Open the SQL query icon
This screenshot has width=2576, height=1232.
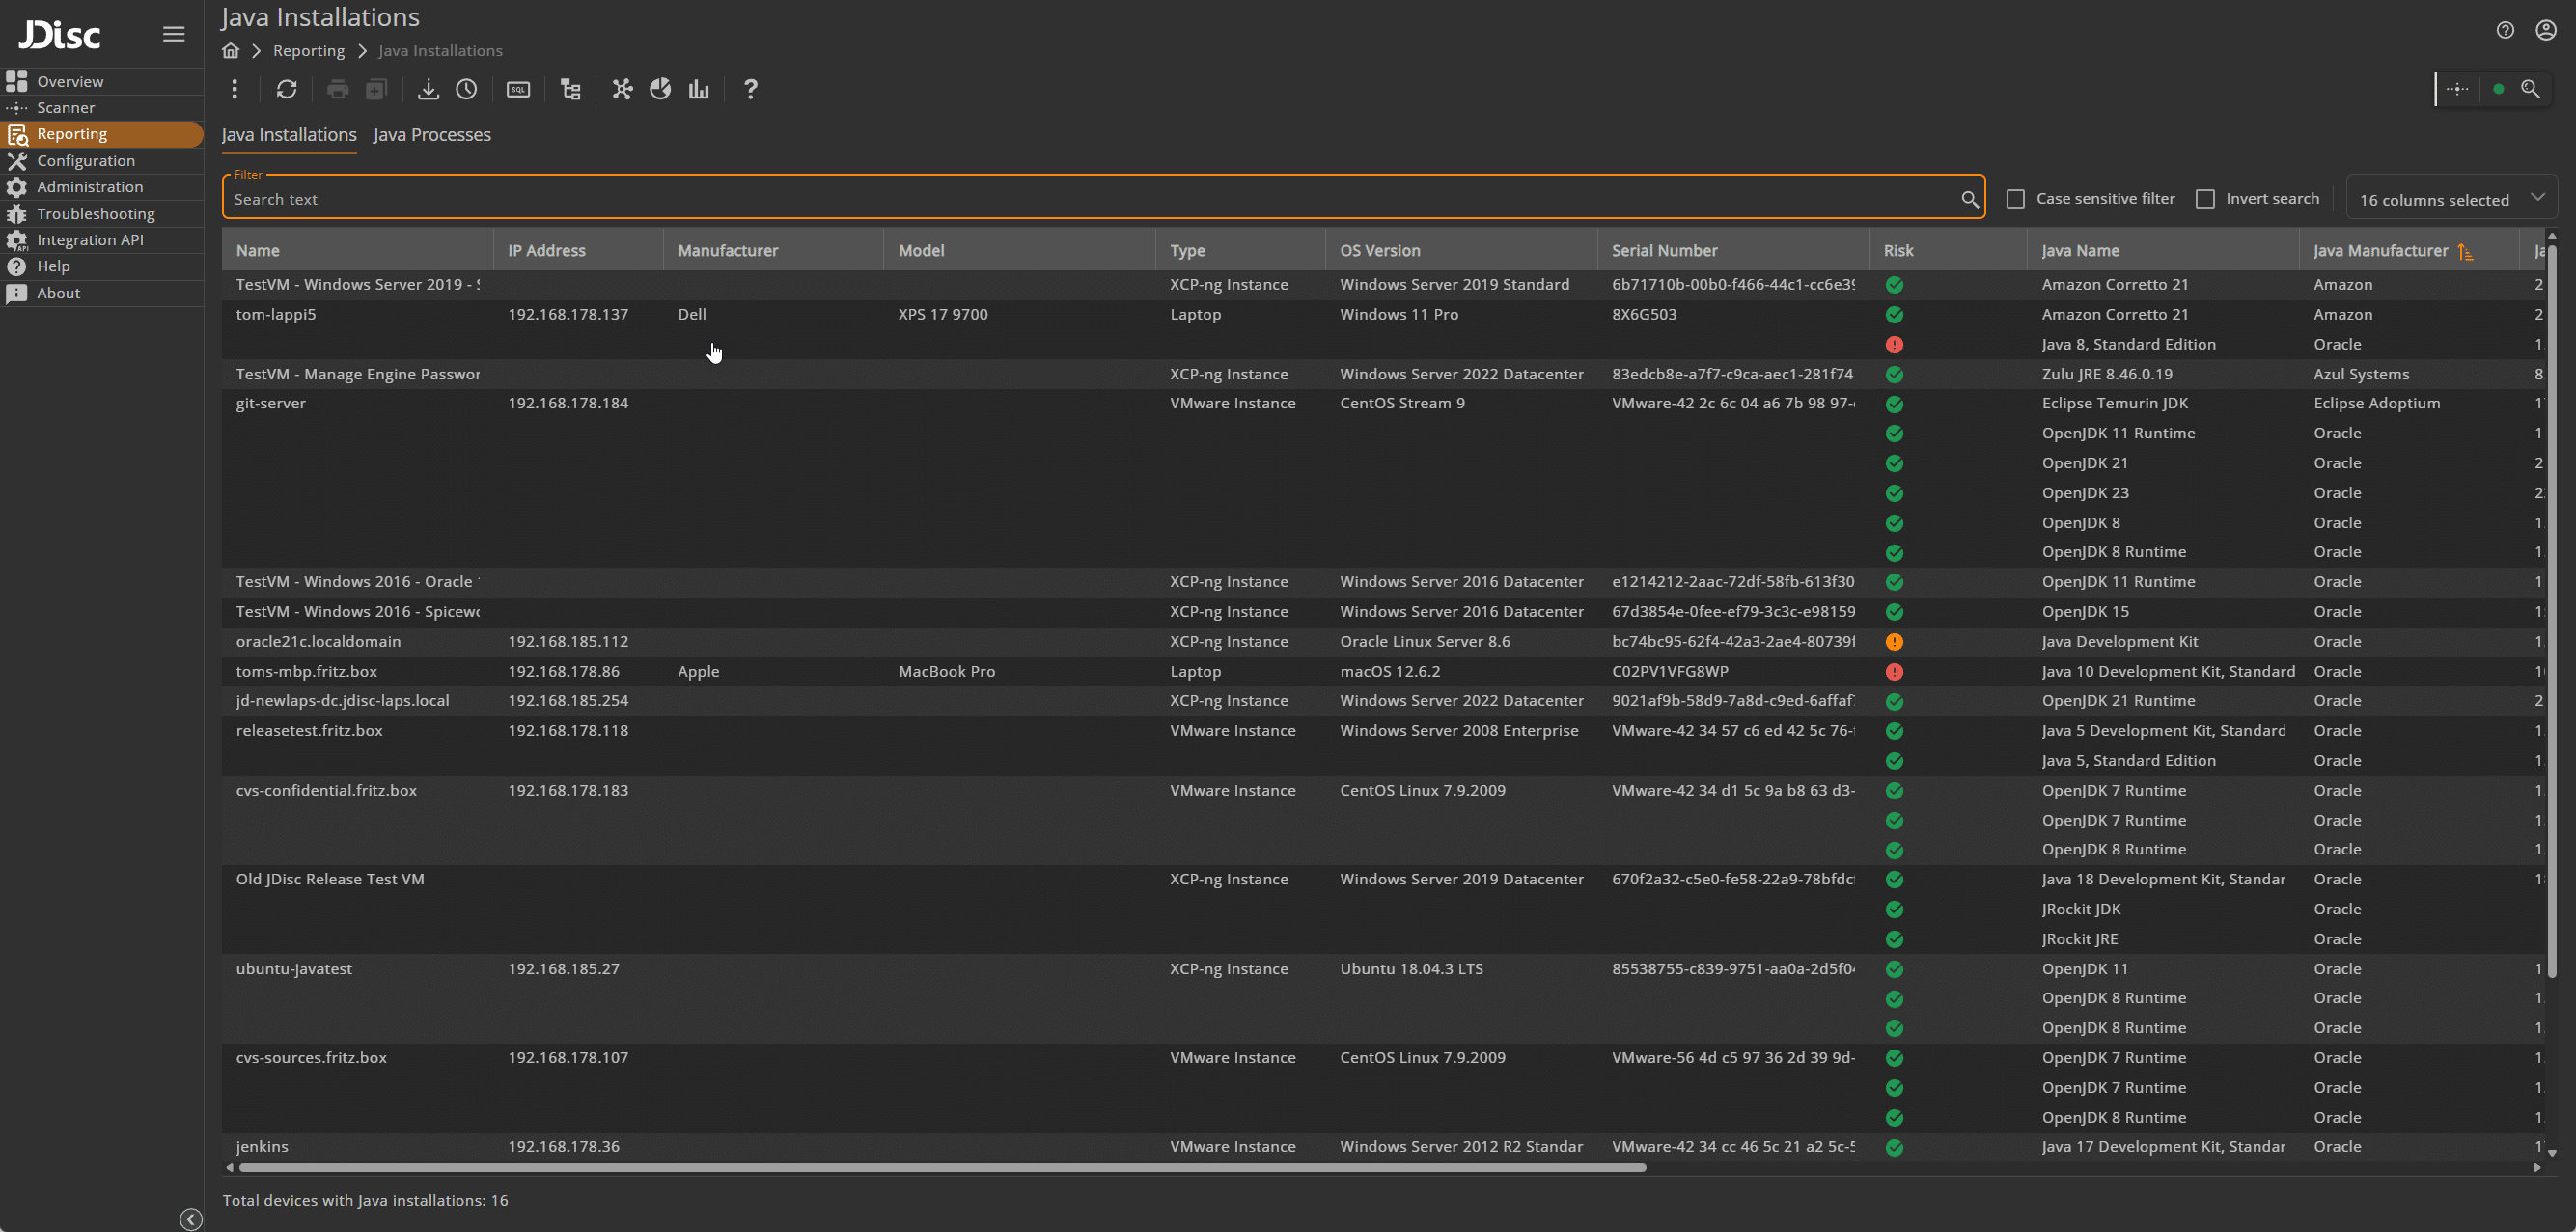[518, 90]
